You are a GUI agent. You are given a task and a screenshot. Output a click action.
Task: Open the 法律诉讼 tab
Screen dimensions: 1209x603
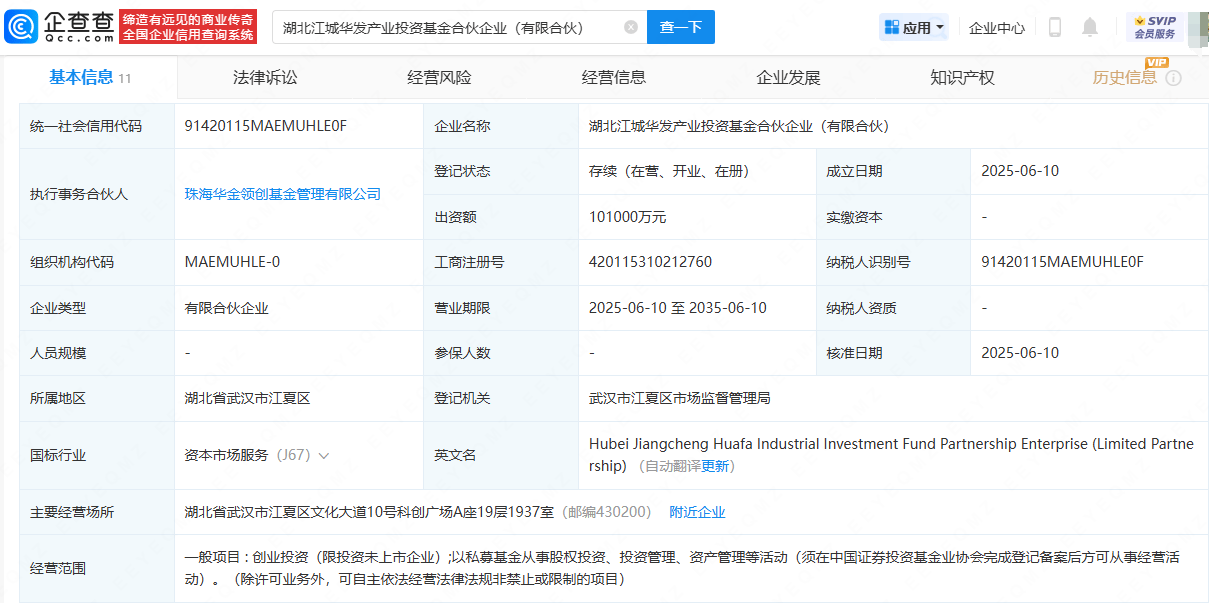point(265,77)
